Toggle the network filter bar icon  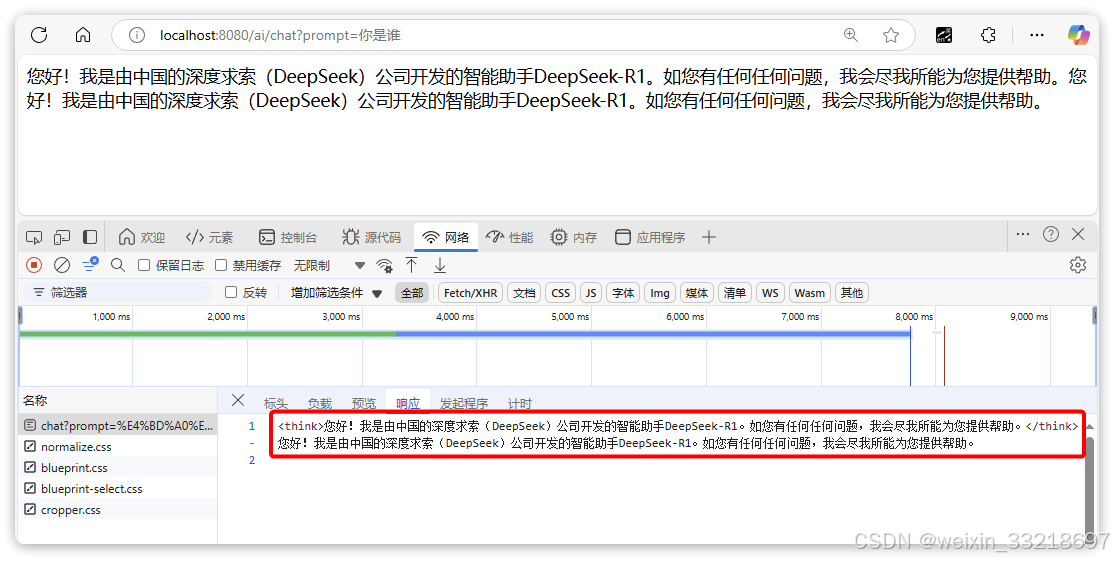pos(90,265)
